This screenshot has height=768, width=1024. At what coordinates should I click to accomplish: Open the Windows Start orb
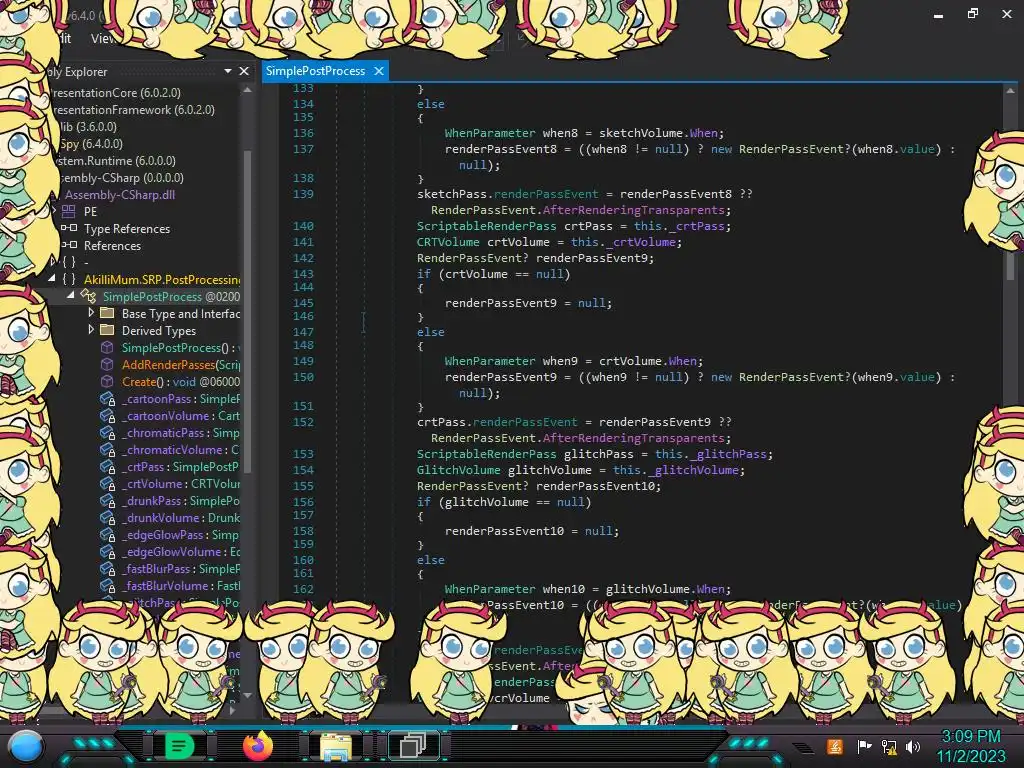click(25, 746)
